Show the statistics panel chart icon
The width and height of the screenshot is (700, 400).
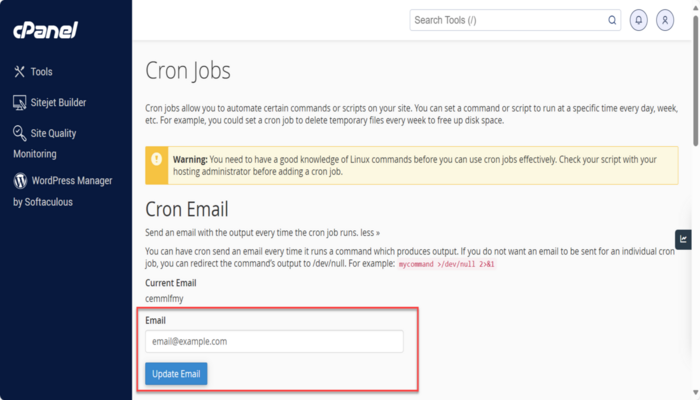pos(684,239)
